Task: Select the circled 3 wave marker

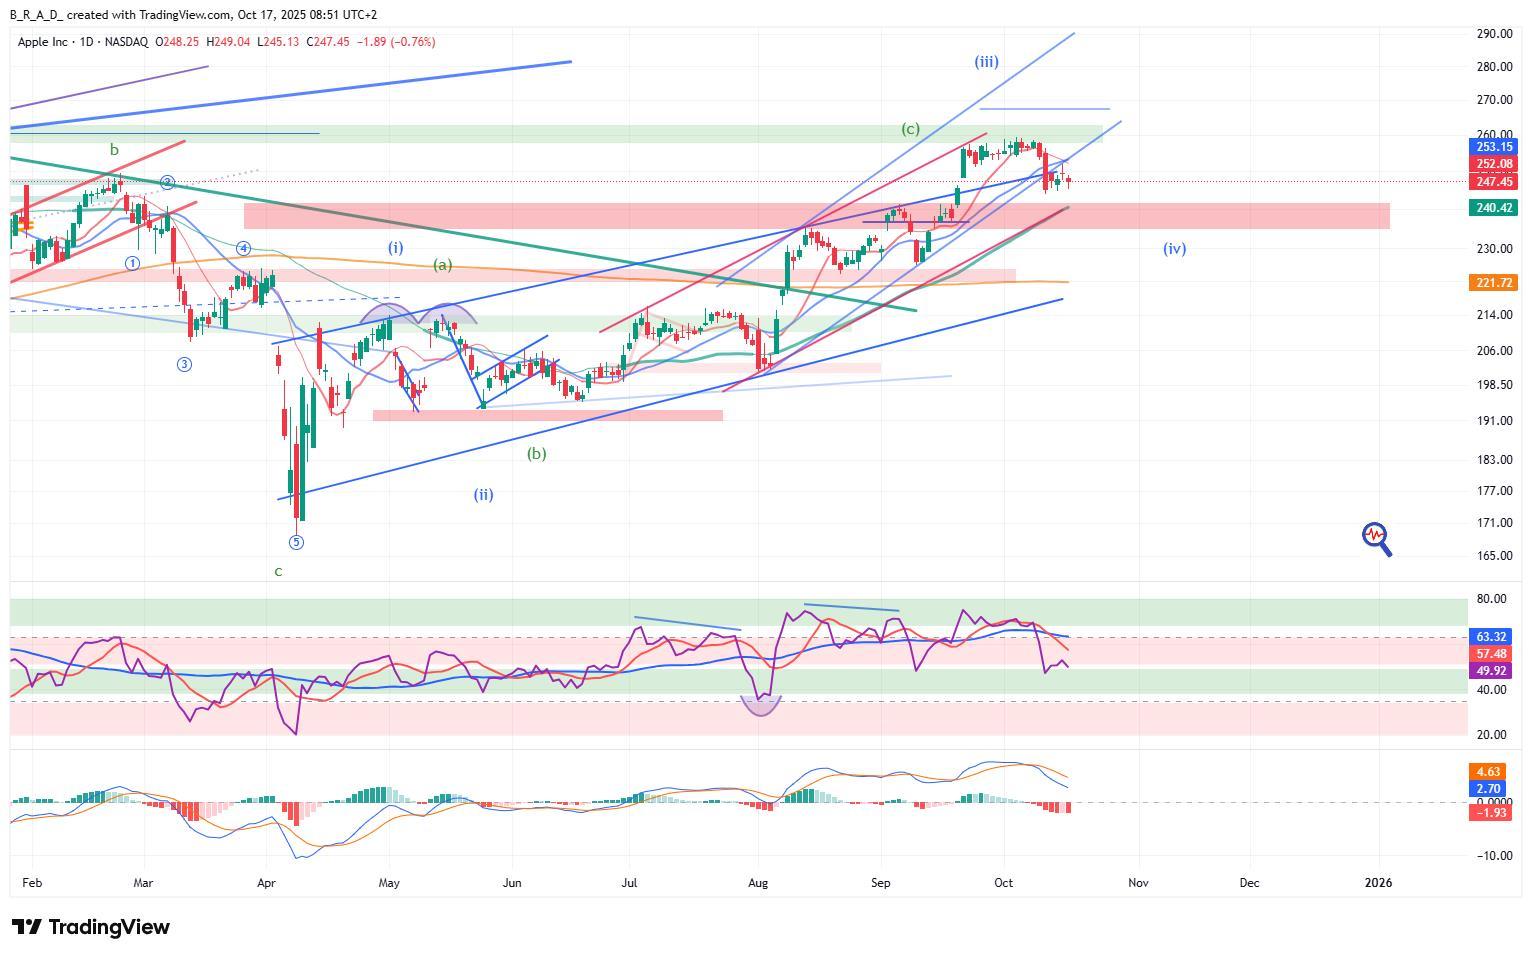Action: pos(184,364)
